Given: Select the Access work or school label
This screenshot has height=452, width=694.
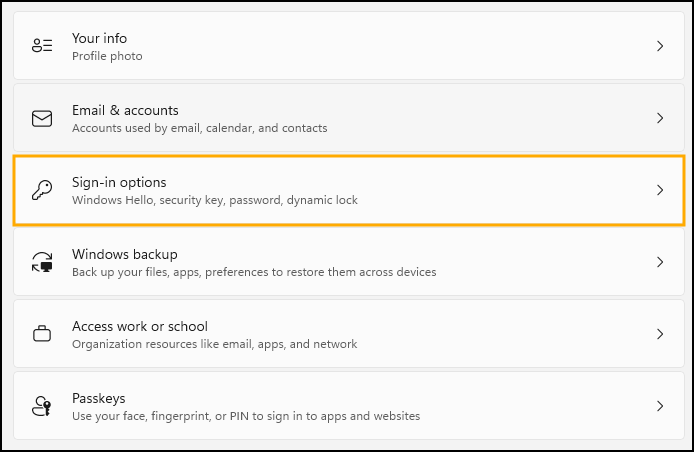Looking at the screenshot, I should point(139,326).
